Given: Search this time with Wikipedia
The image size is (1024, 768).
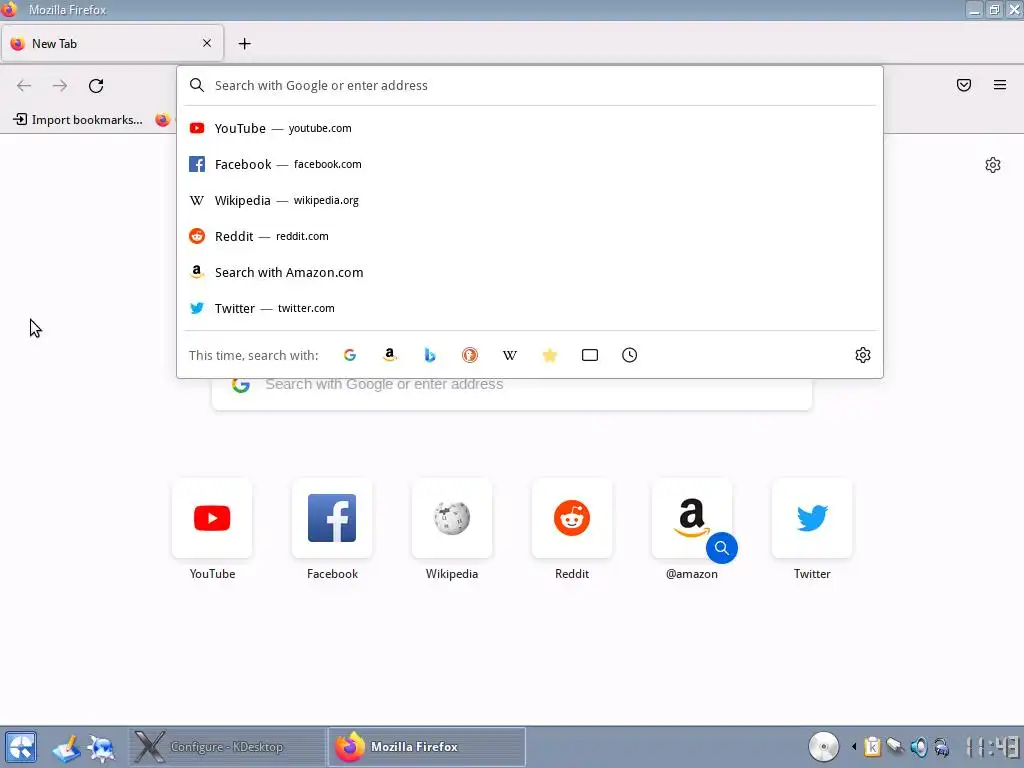Looking at the screenshot, I should coord(510,355).
